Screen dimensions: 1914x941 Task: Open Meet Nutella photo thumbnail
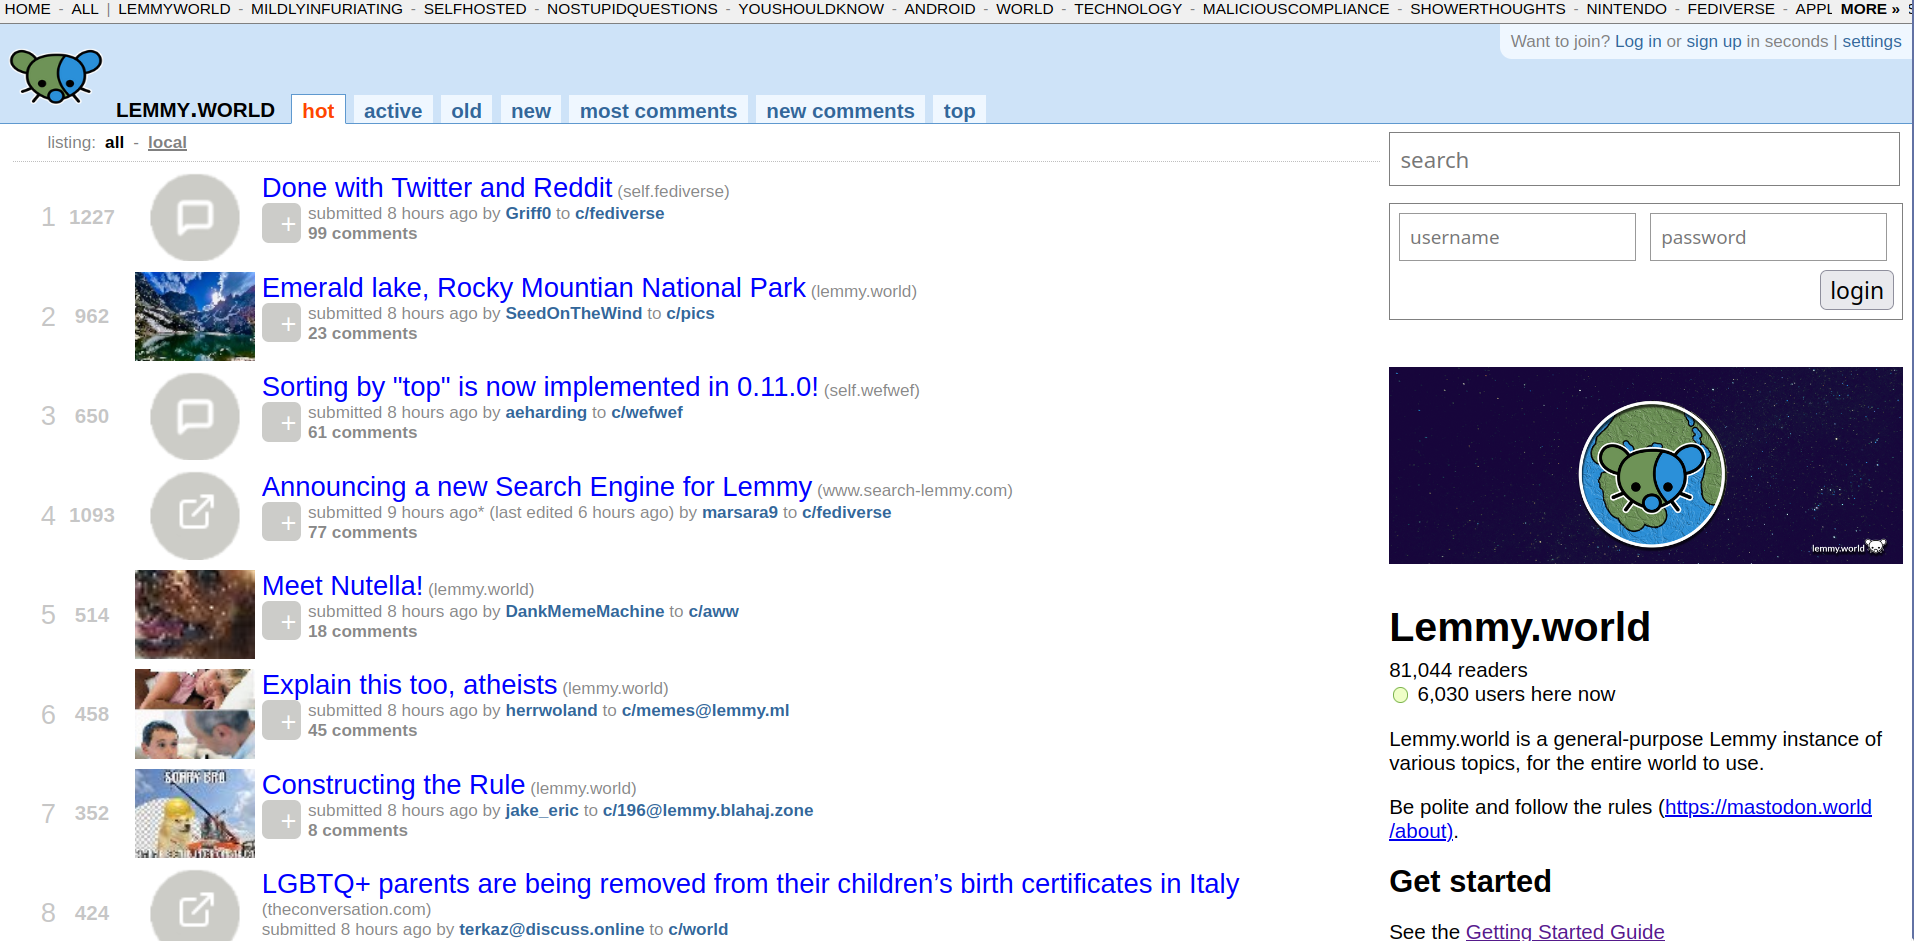[x=195, y=614]
